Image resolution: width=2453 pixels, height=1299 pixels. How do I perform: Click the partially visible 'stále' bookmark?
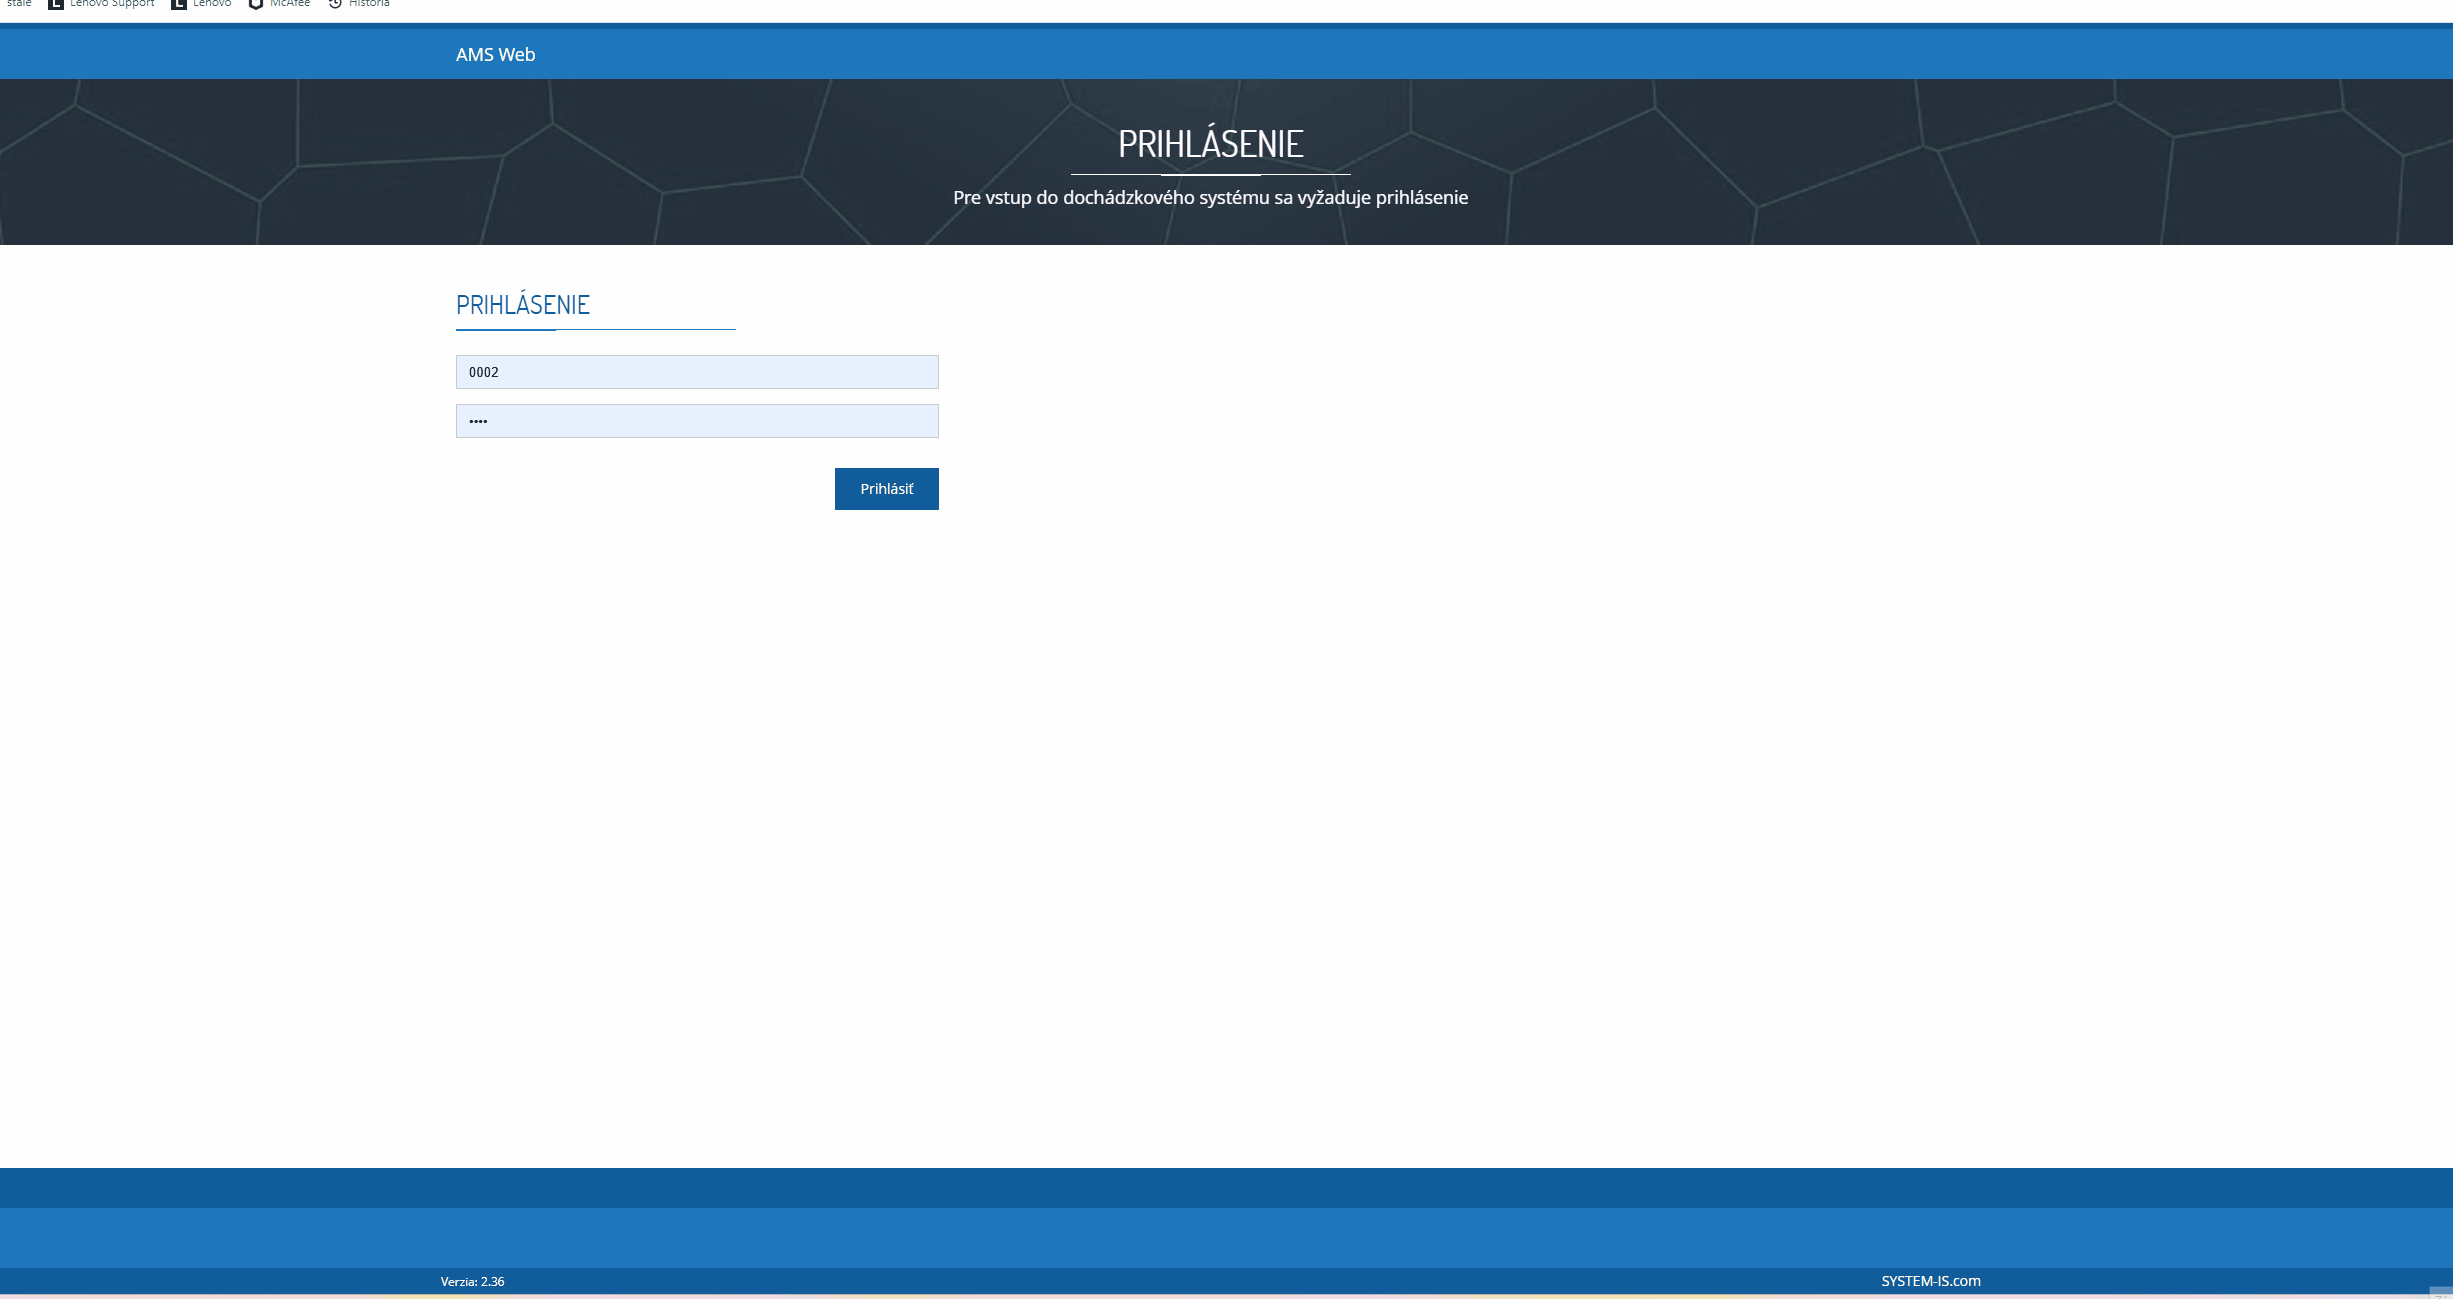point(19,4)
